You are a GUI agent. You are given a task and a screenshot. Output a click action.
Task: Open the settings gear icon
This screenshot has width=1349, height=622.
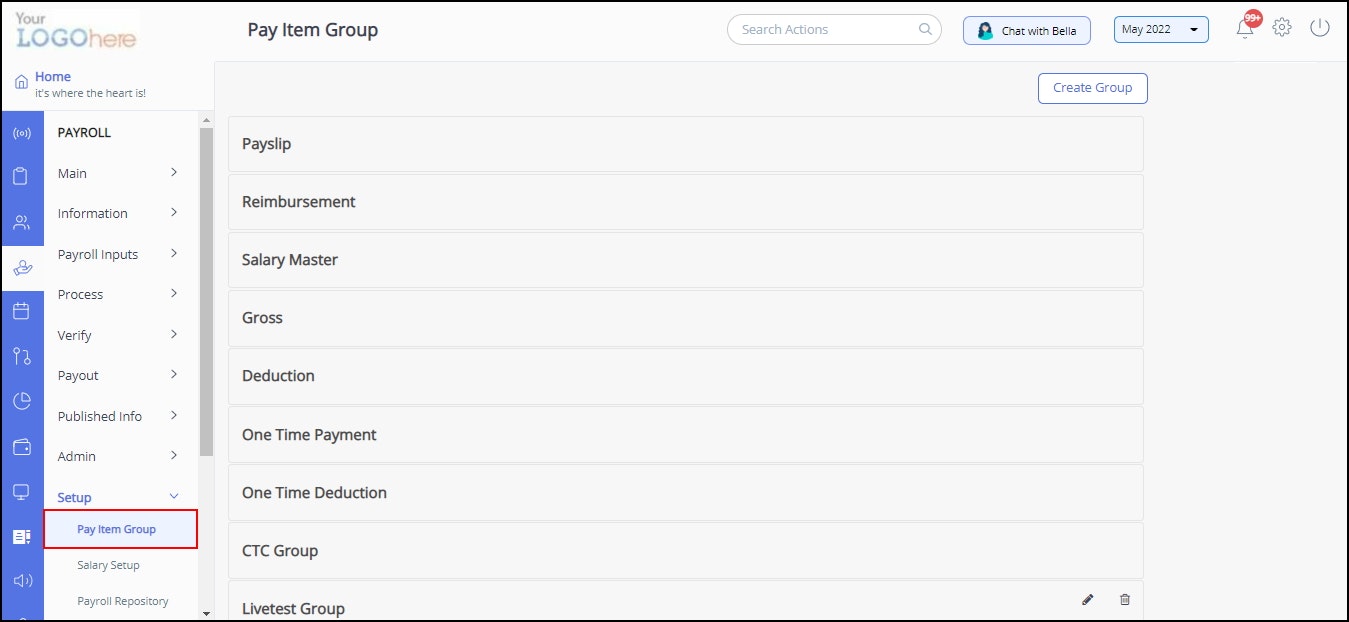click(1282, 27)
